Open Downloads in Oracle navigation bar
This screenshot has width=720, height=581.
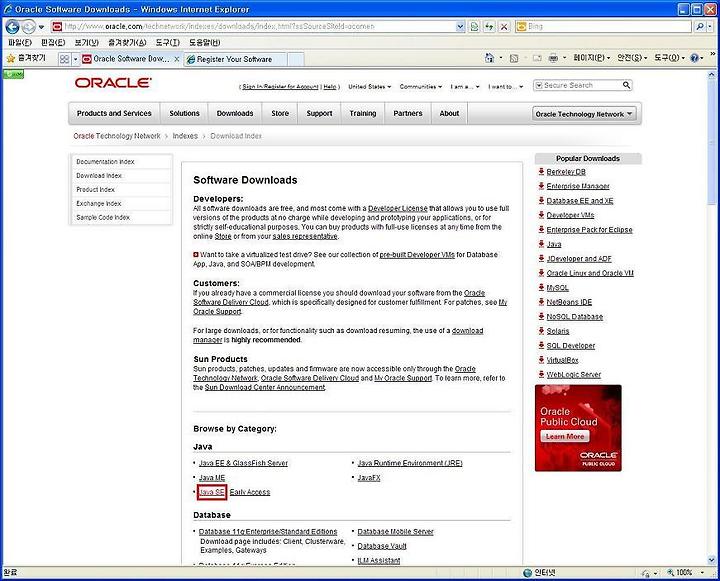coord(235,113)
